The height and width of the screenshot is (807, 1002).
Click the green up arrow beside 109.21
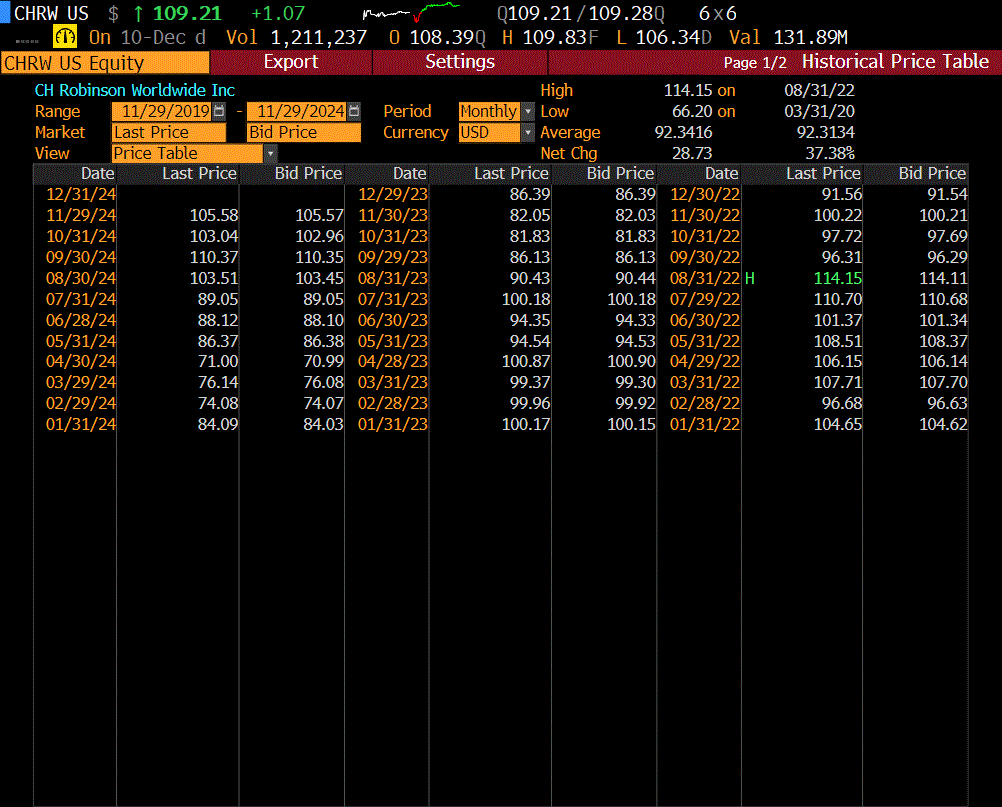139,12
